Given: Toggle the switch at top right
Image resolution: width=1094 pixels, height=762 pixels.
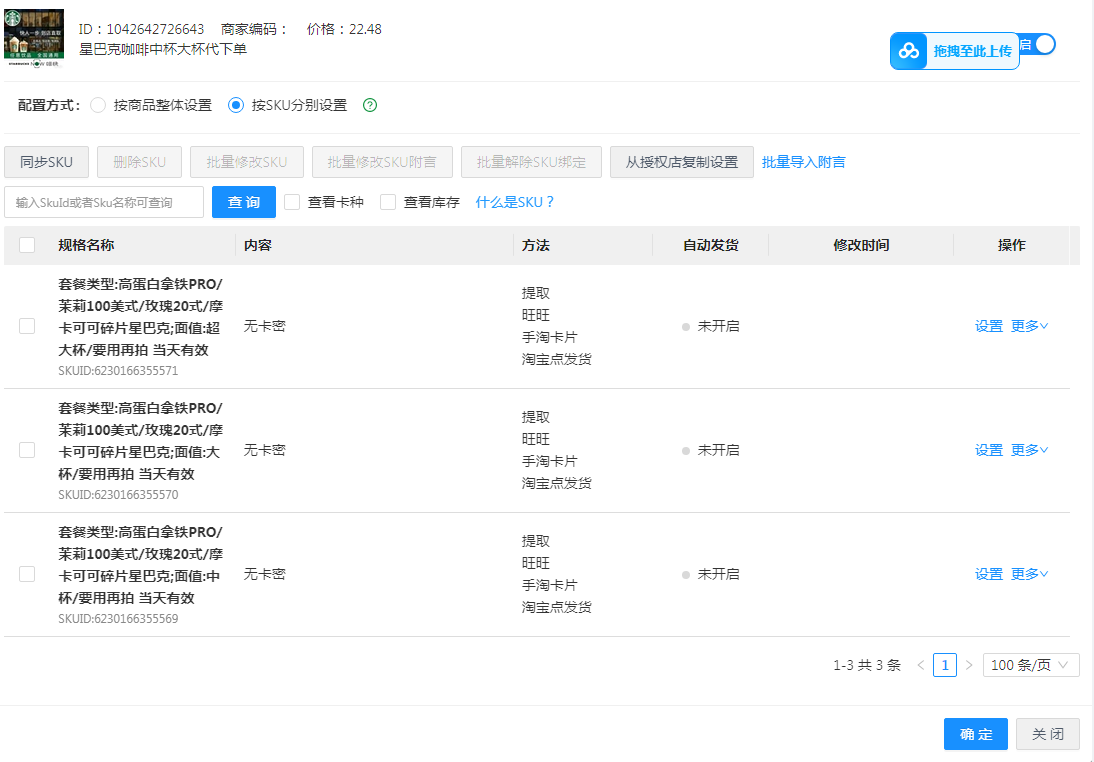Looking at the screenshot, I should (x=1042, y=44).
